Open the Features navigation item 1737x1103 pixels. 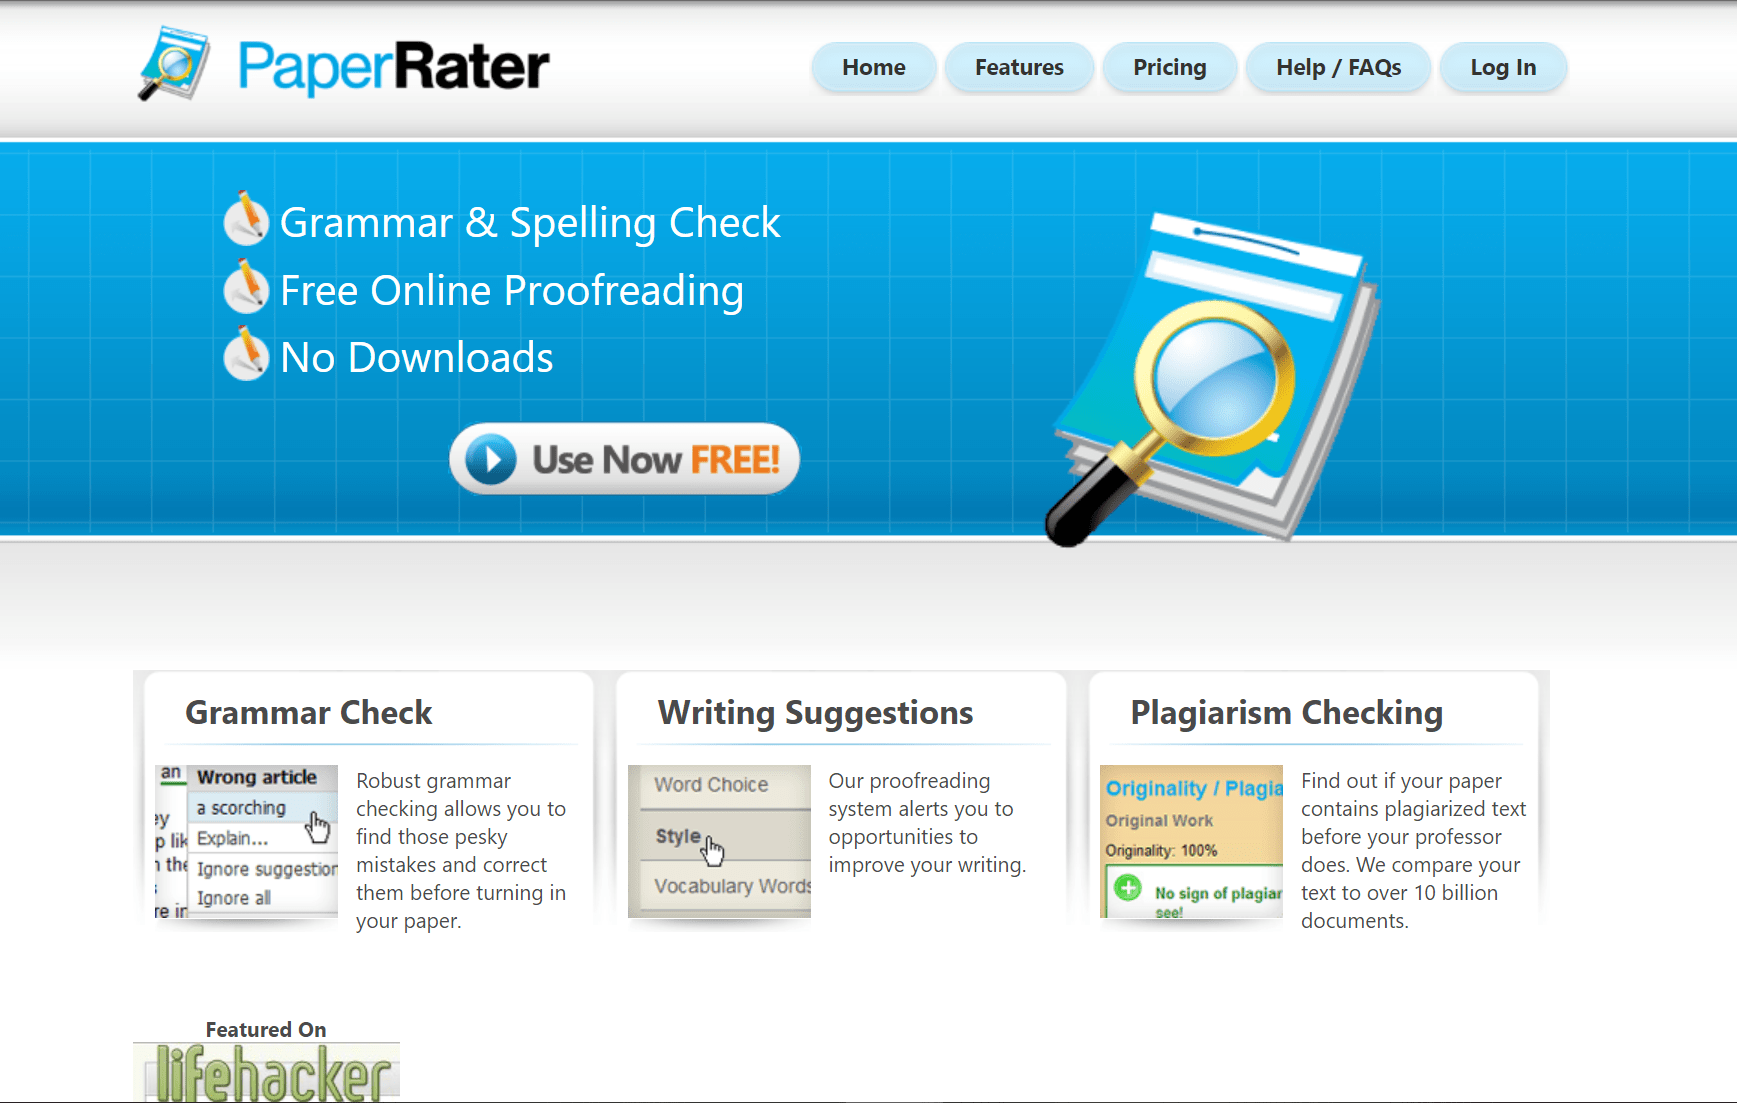pyautogui.click(x=1019, y=67)
